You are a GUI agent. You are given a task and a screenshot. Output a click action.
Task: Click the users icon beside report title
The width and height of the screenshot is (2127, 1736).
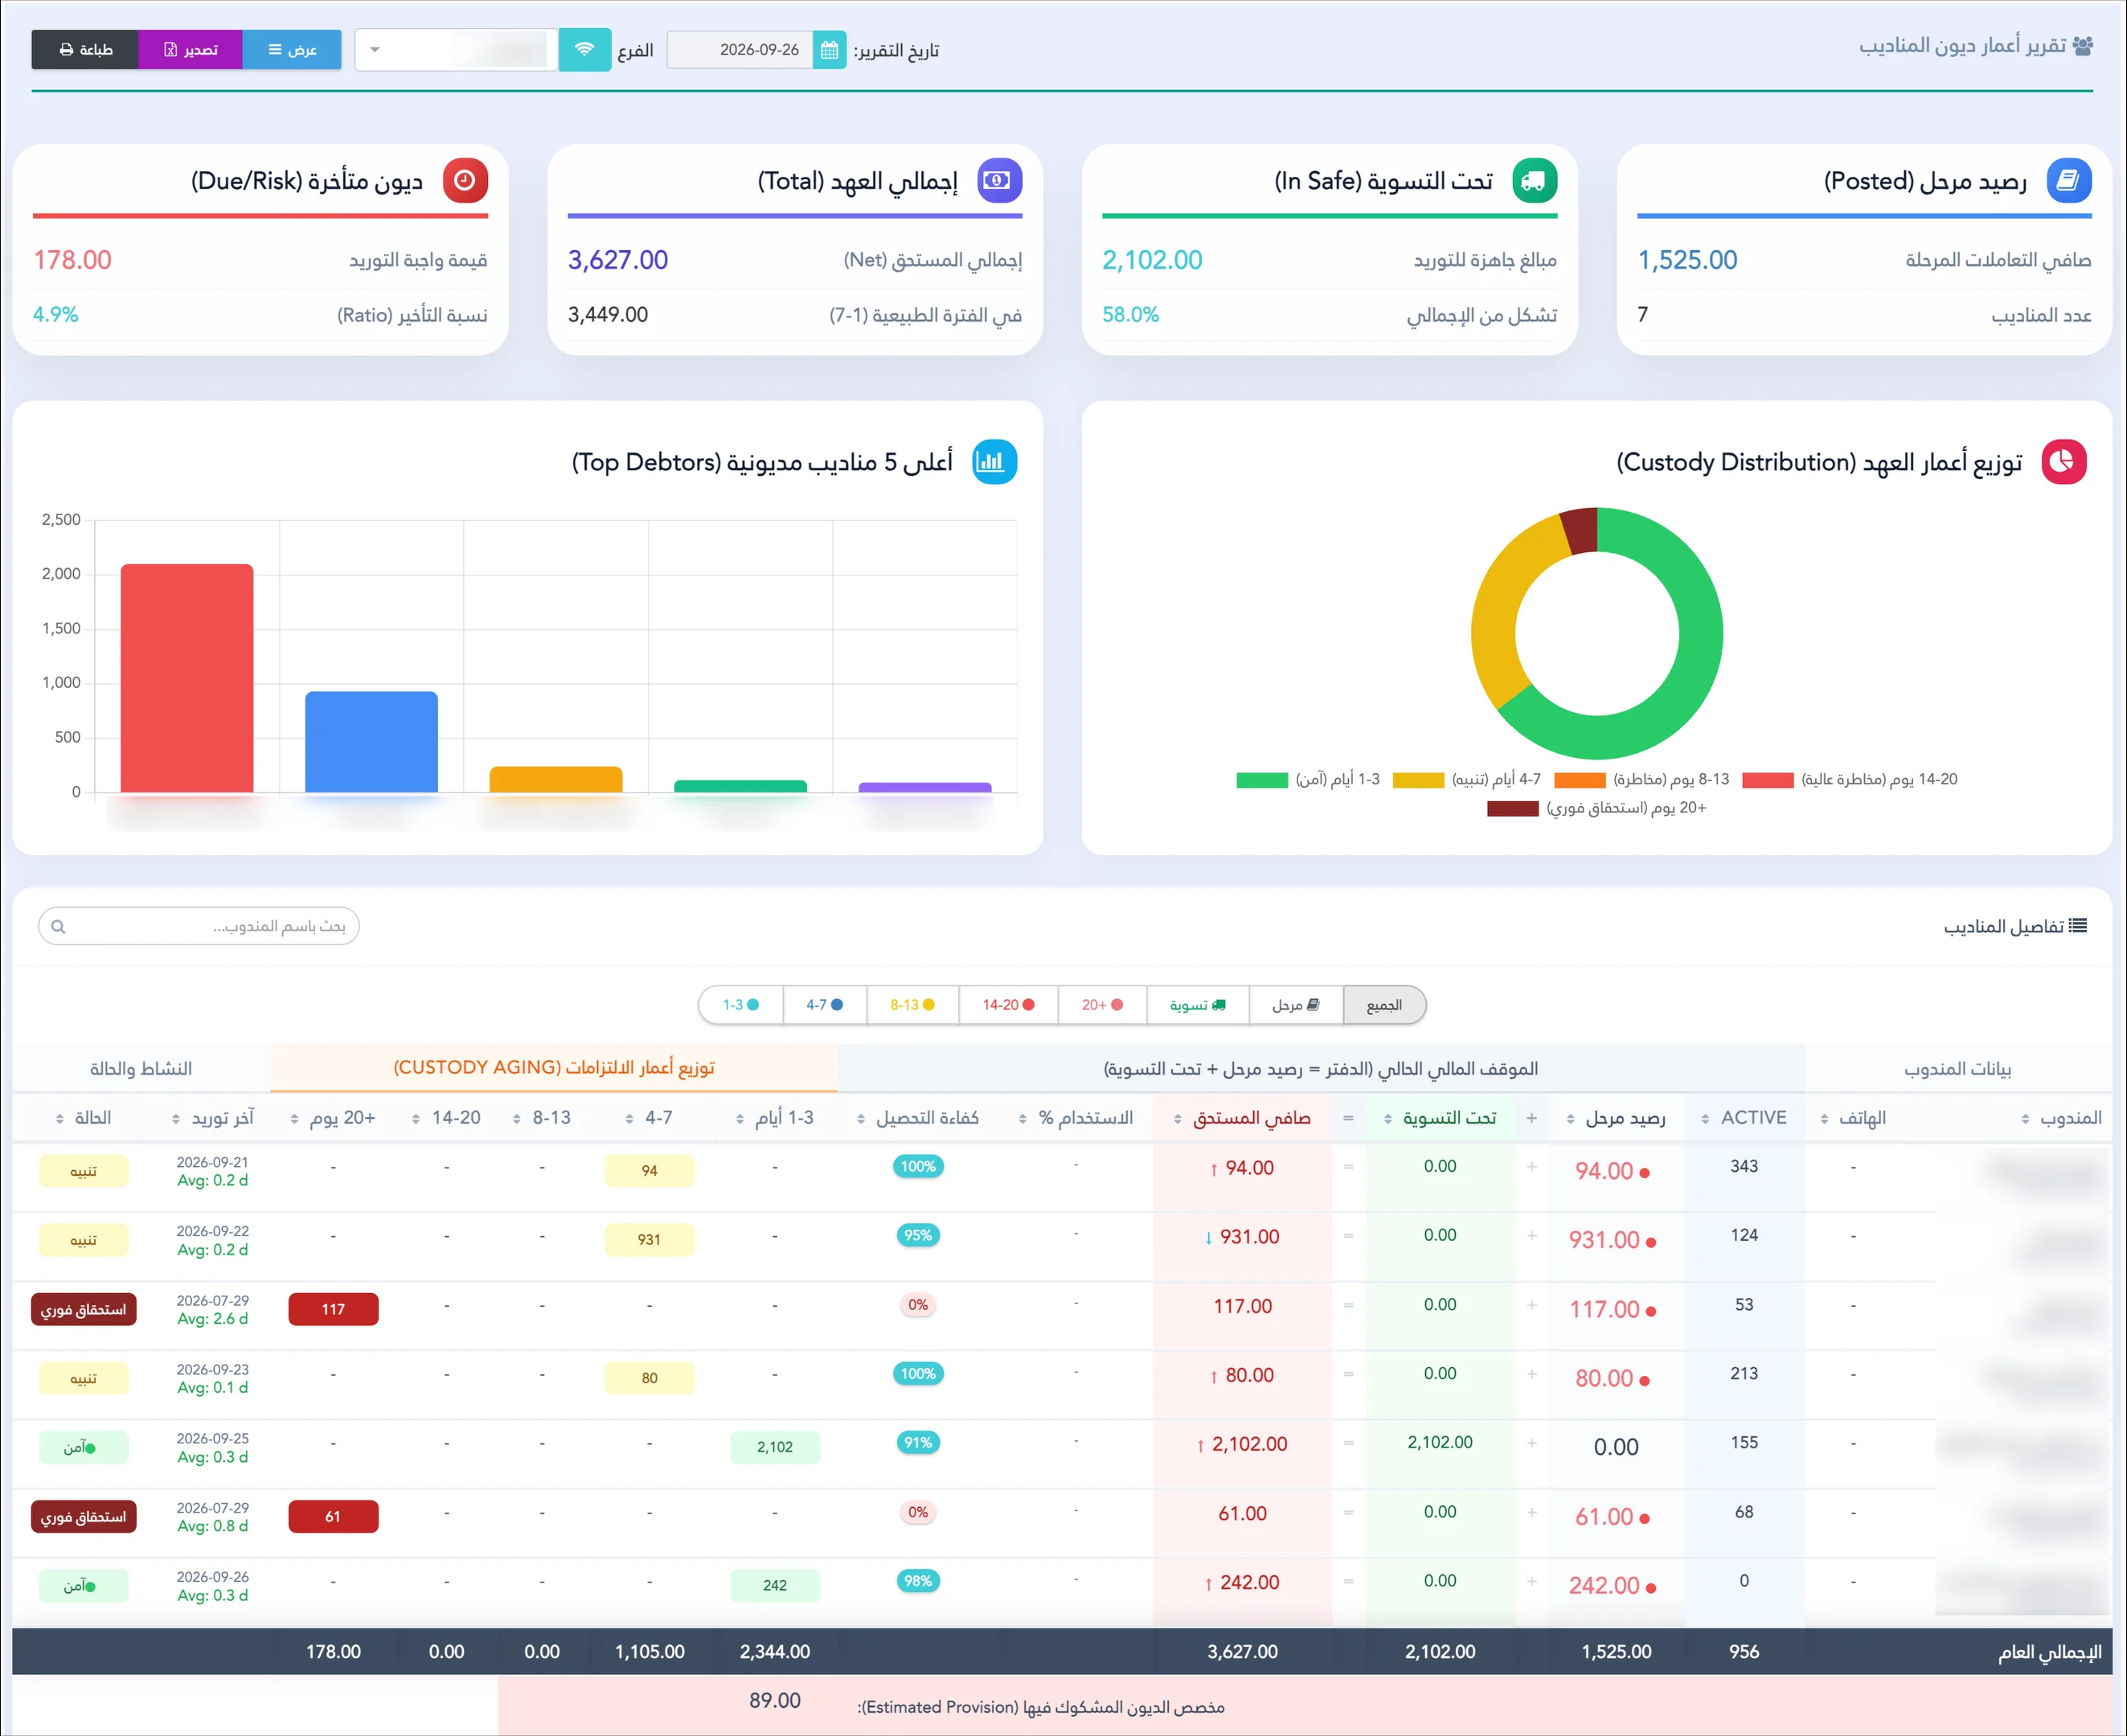[2082, 46]
